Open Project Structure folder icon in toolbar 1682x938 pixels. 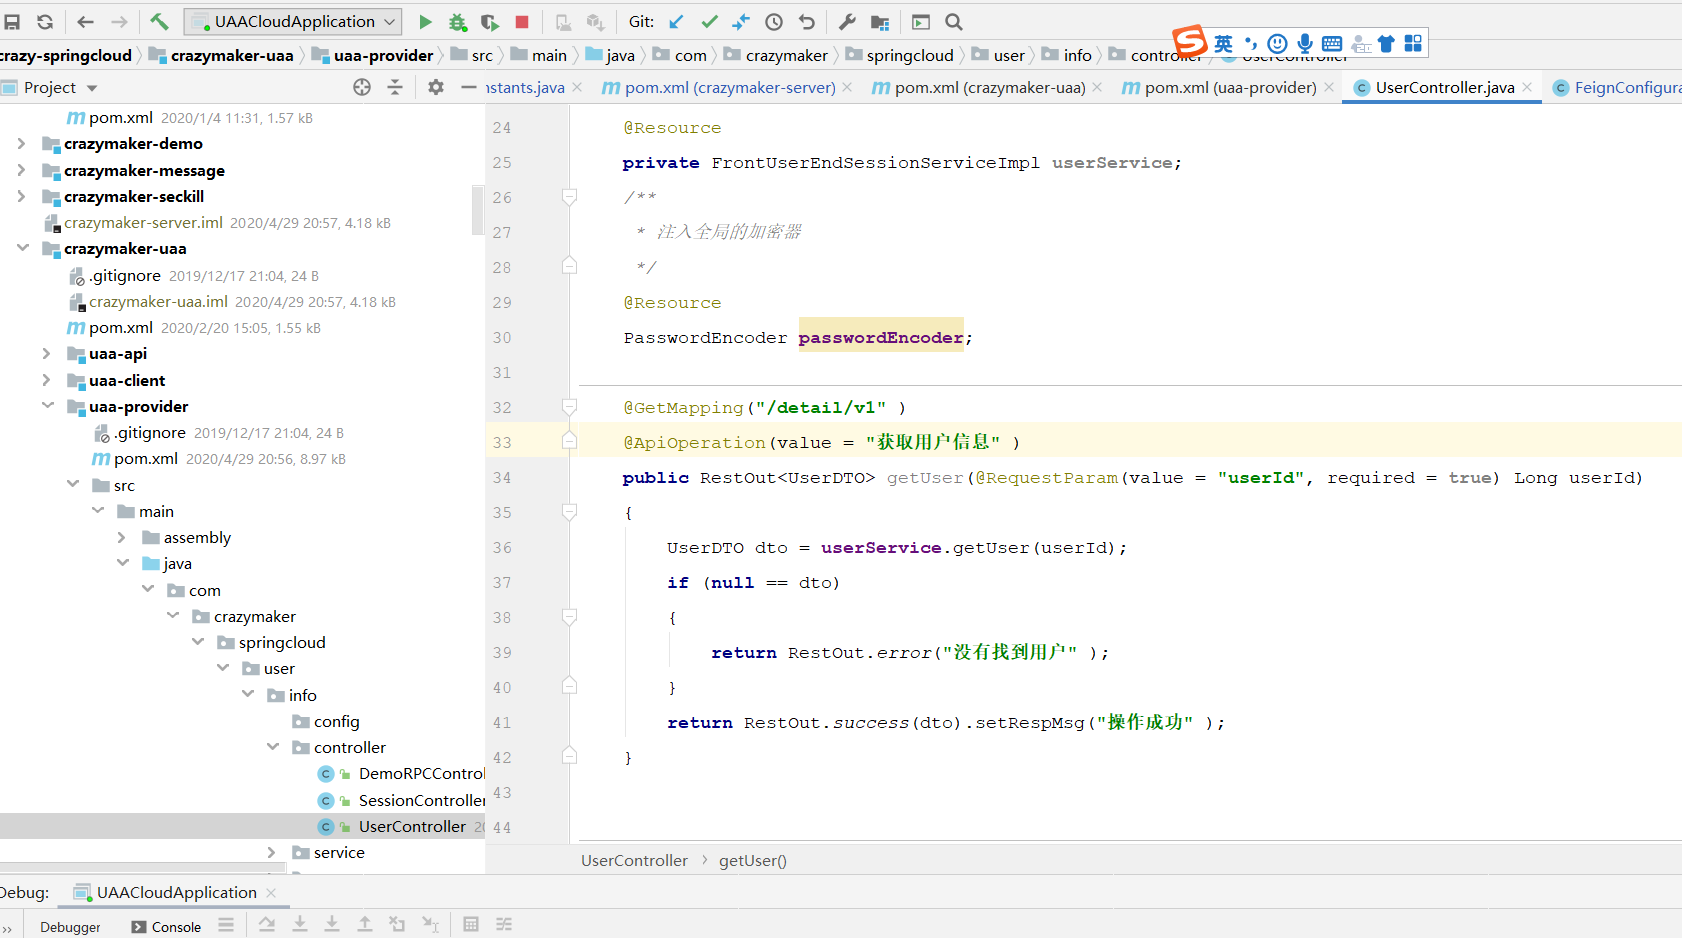880,22
